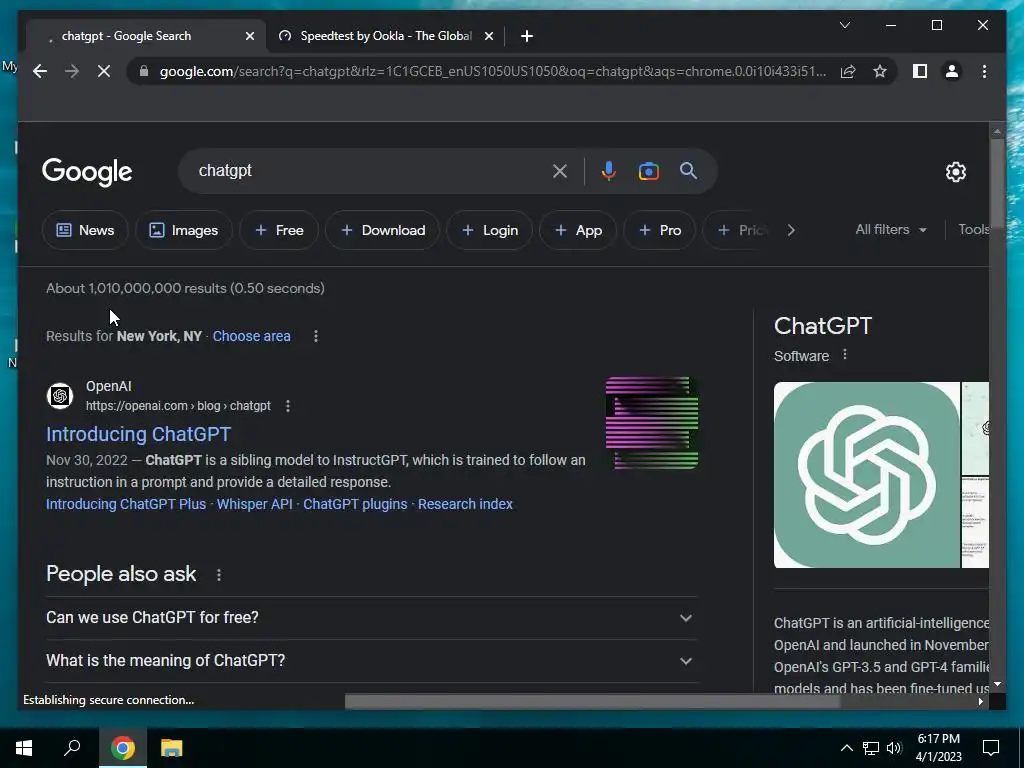This screenshot has height=768, width=1024.
Task: Click the Google logo
Action: tap(87, 172)
